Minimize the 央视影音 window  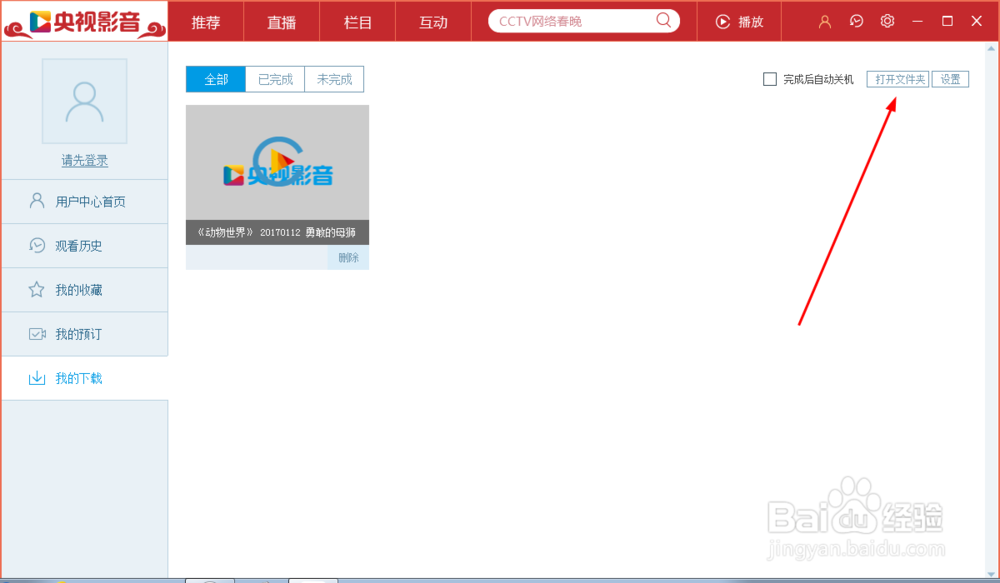tap(917, 22)
